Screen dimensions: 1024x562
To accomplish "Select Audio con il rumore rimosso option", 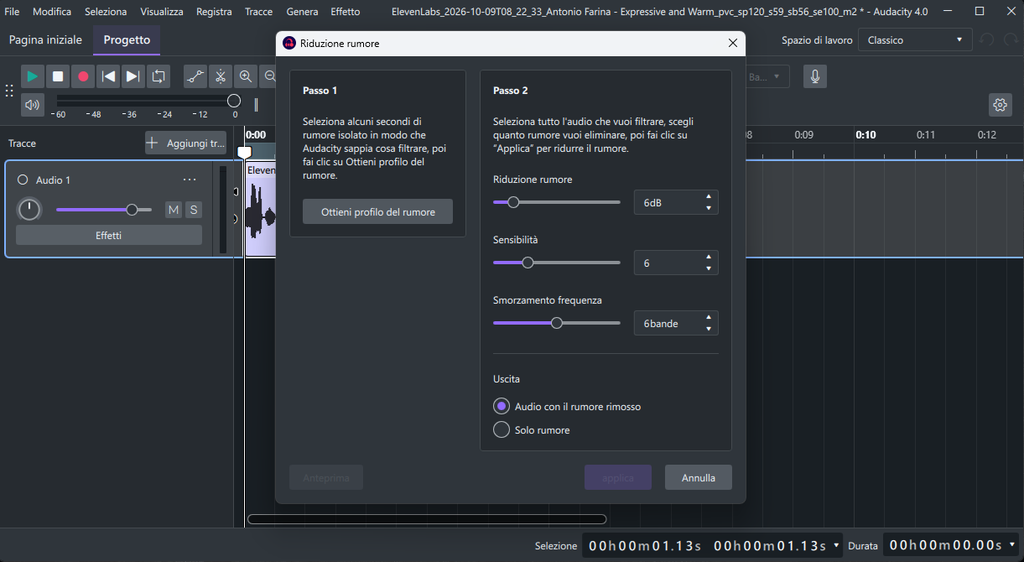I will (x=501, y=406).
